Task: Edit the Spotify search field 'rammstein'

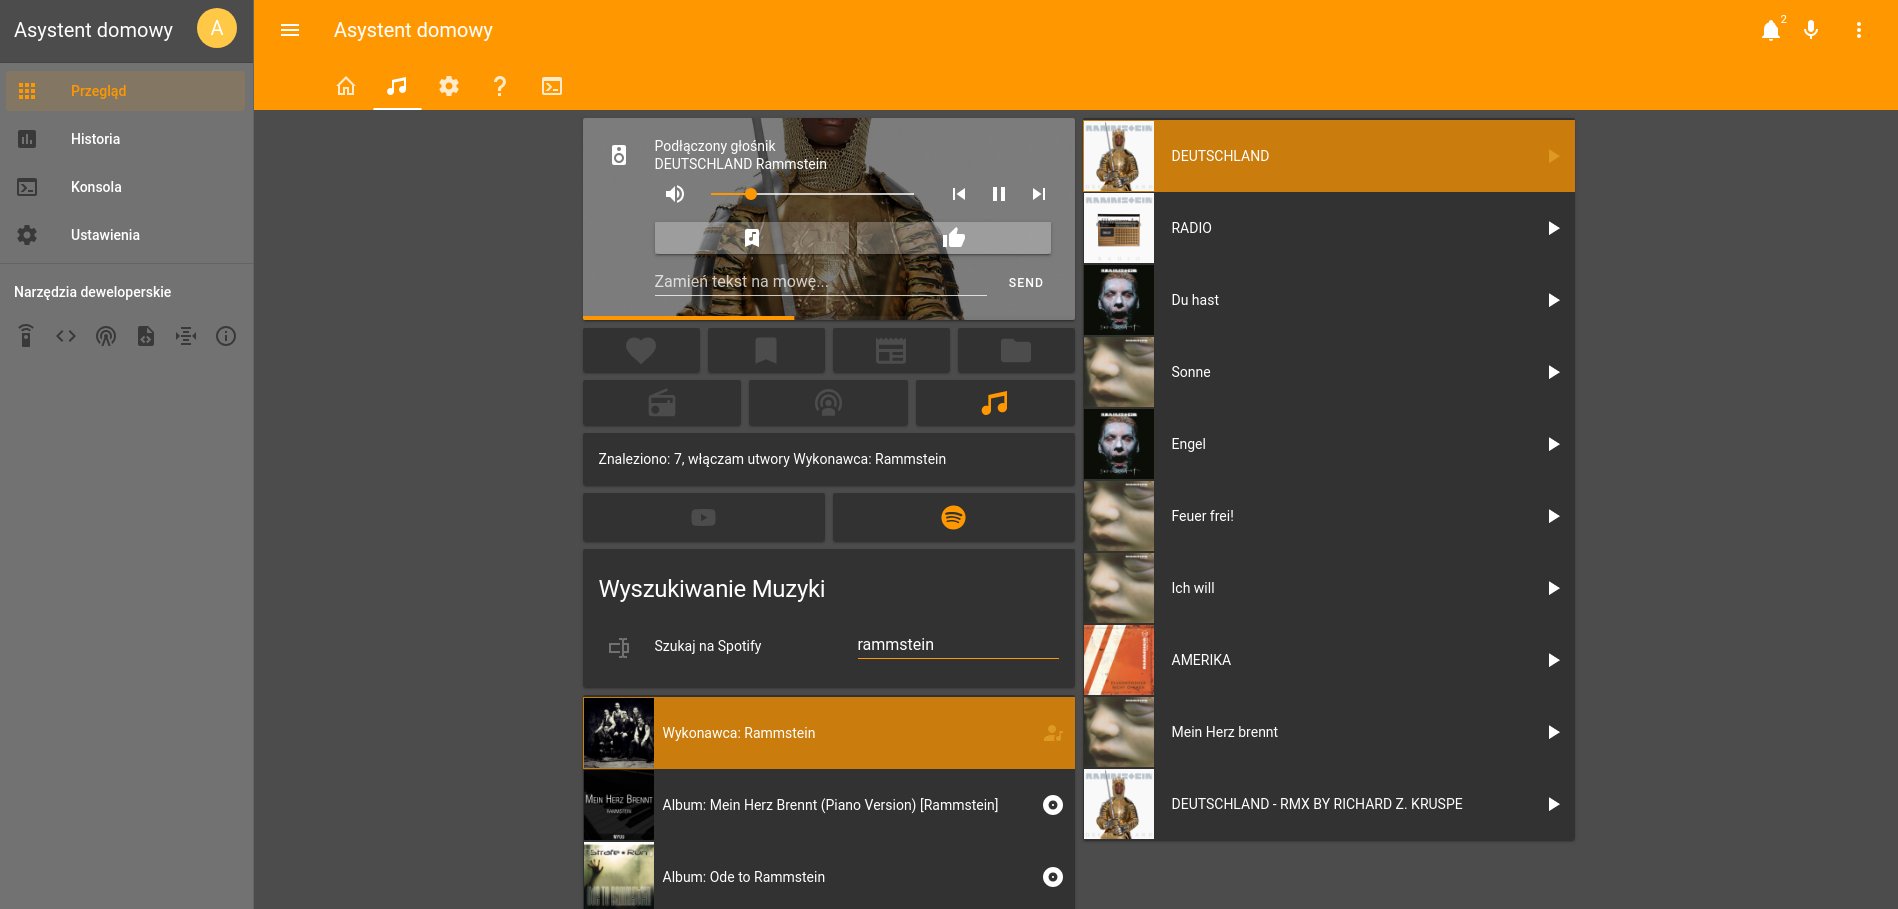Action: 957,645
